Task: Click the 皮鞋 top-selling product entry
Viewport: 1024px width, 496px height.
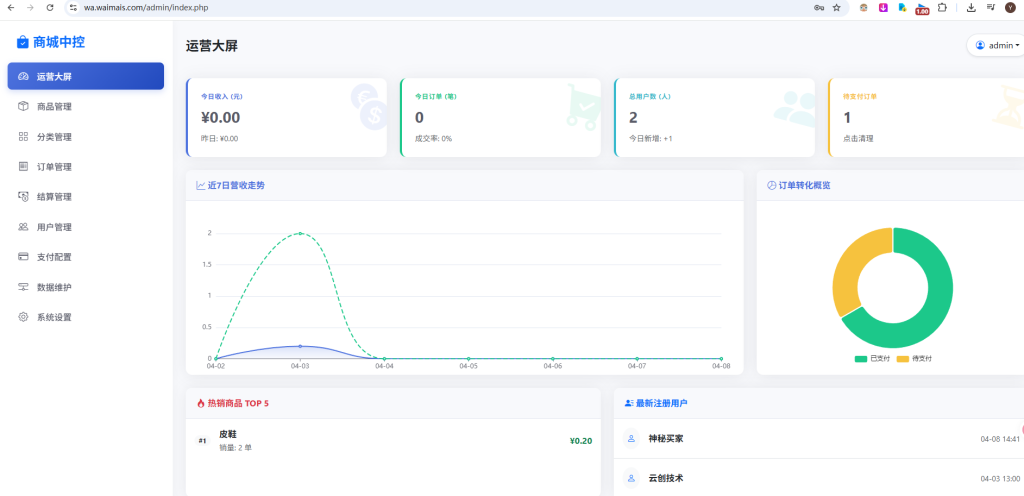Action: tap(228, 434)
